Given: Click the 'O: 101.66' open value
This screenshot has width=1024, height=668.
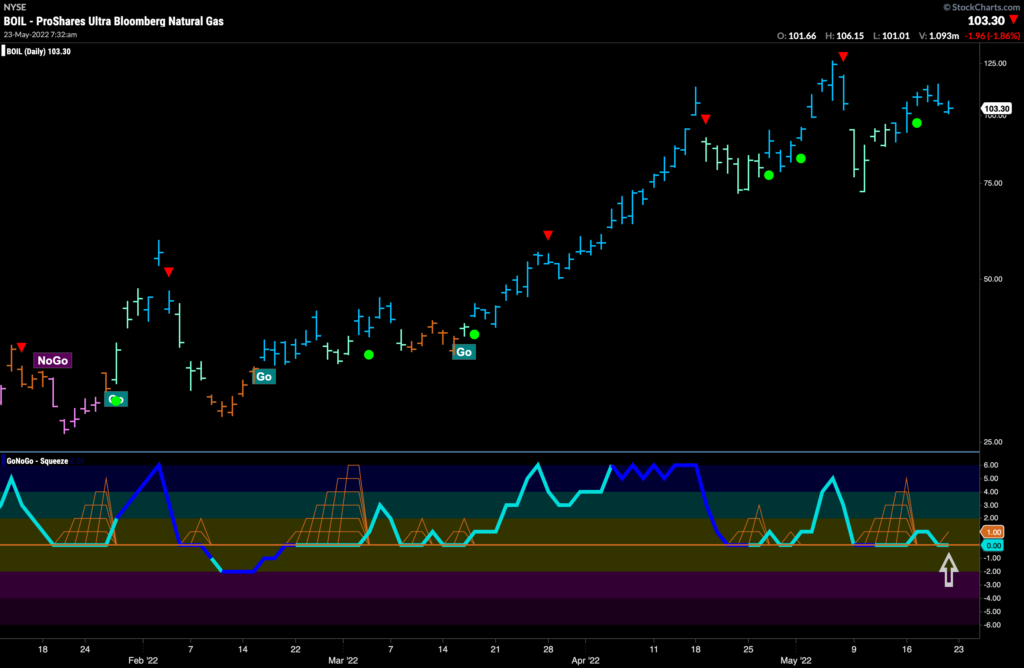Looking at the screenshot, I should 796,36.
